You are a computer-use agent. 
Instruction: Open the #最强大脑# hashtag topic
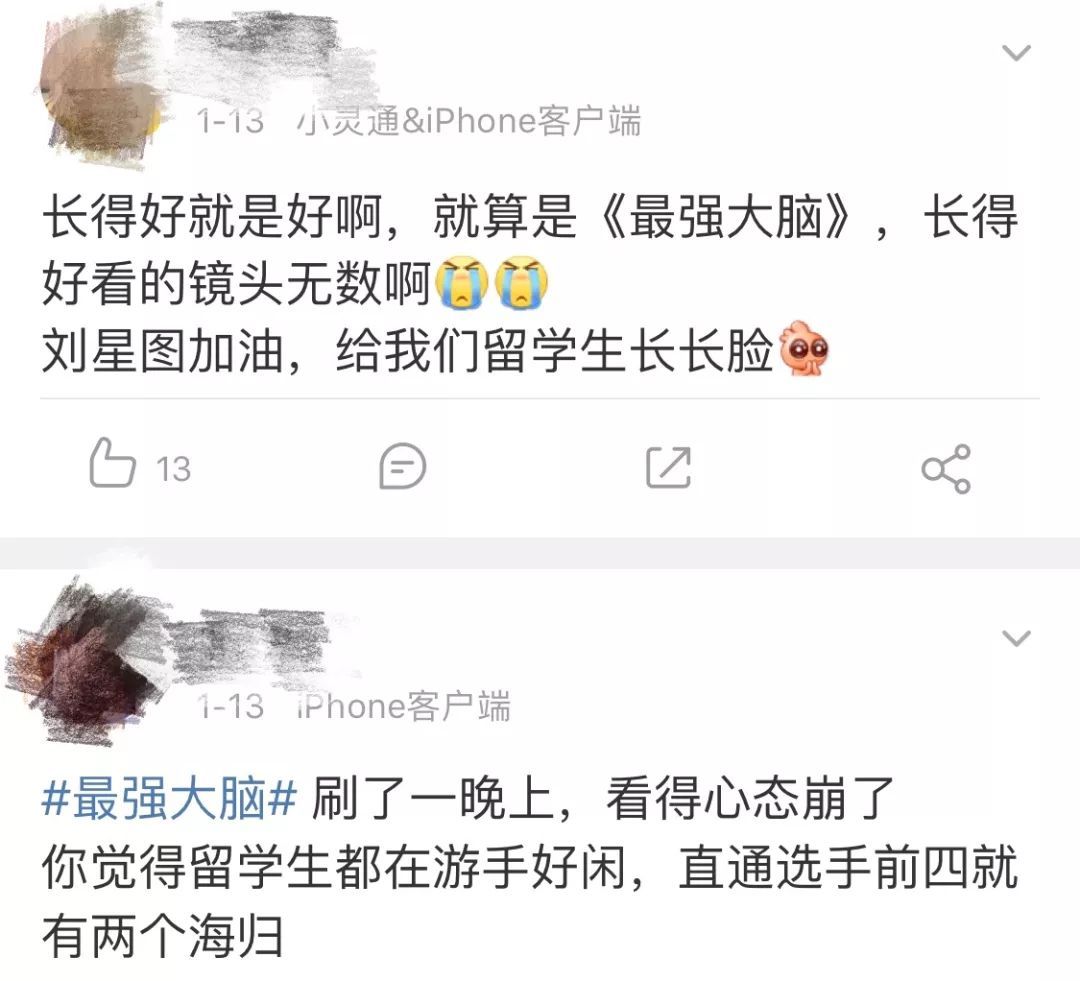coord(169,799)
